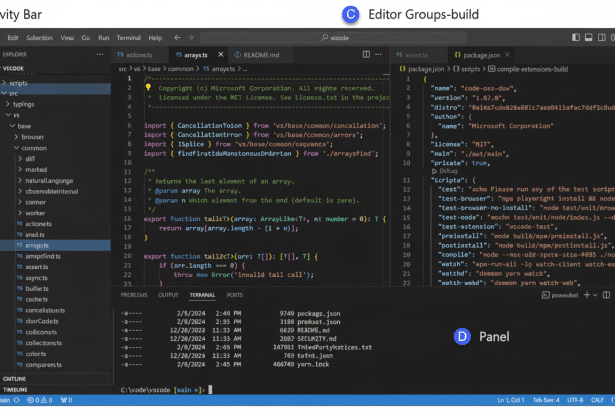This screenshot has height=410, width=615.
Task: Split the terminal in the panel
Action: (606, 295)
